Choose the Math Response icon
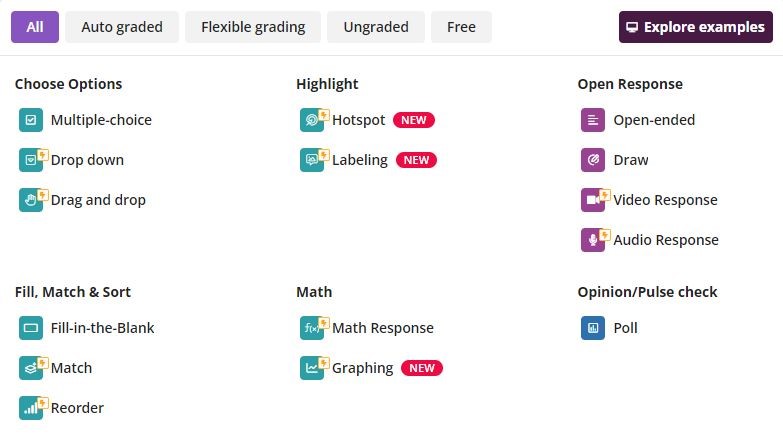Image resolution: width=783 pixels, height=448 pixels. click(312, 328)
